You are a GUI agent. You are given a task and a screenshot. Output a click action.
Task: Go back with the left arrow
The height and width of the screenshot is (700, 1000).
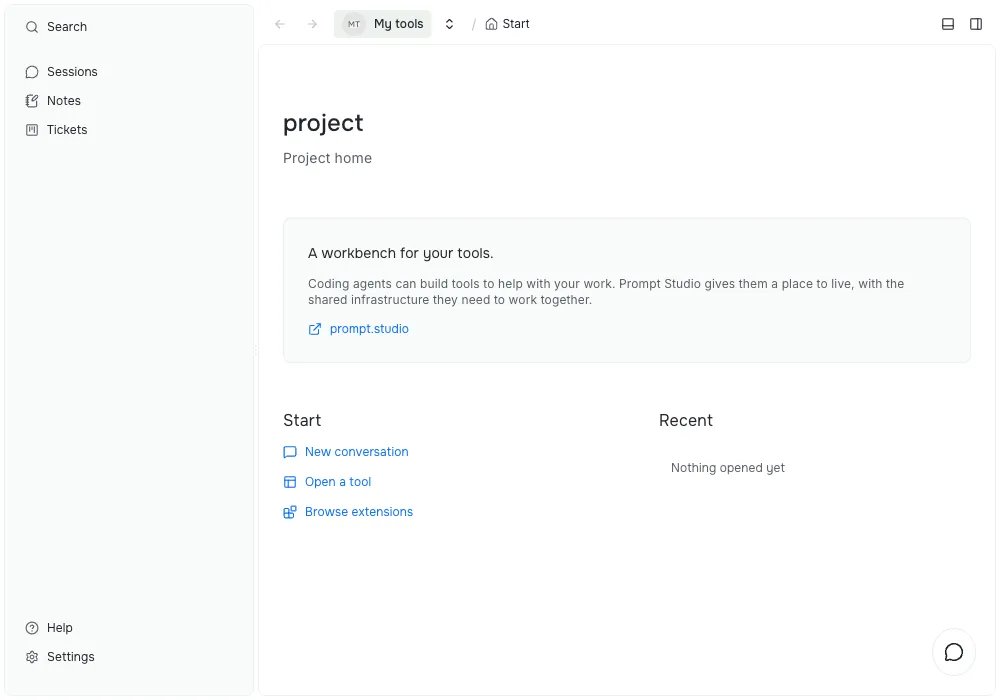(280, 24)
